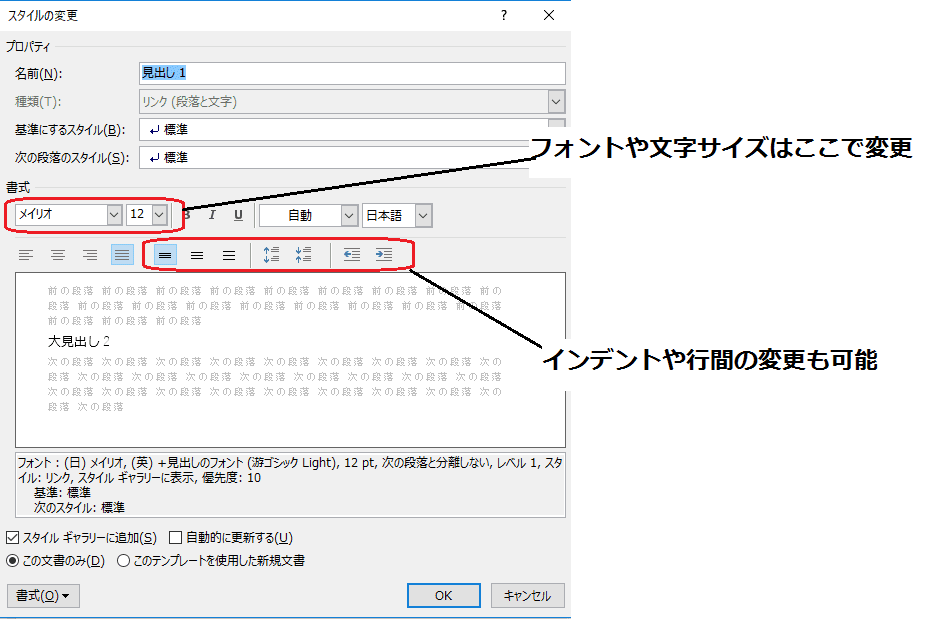Apply italic formatting
The height and width of the screenshot is (619, 940).
coord(211,215)
